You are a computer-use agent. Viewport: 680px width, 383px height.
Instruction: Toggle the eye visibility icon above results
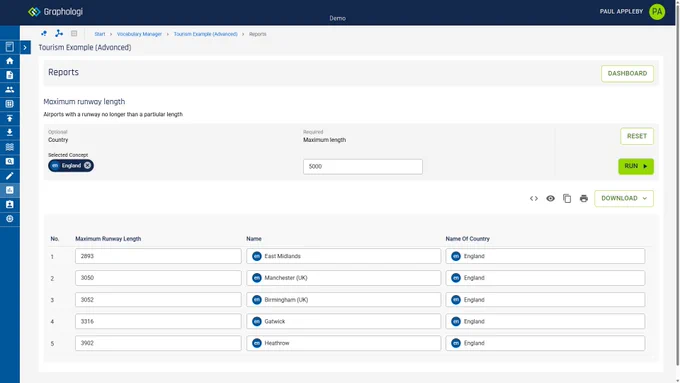(x=550, y=198)
